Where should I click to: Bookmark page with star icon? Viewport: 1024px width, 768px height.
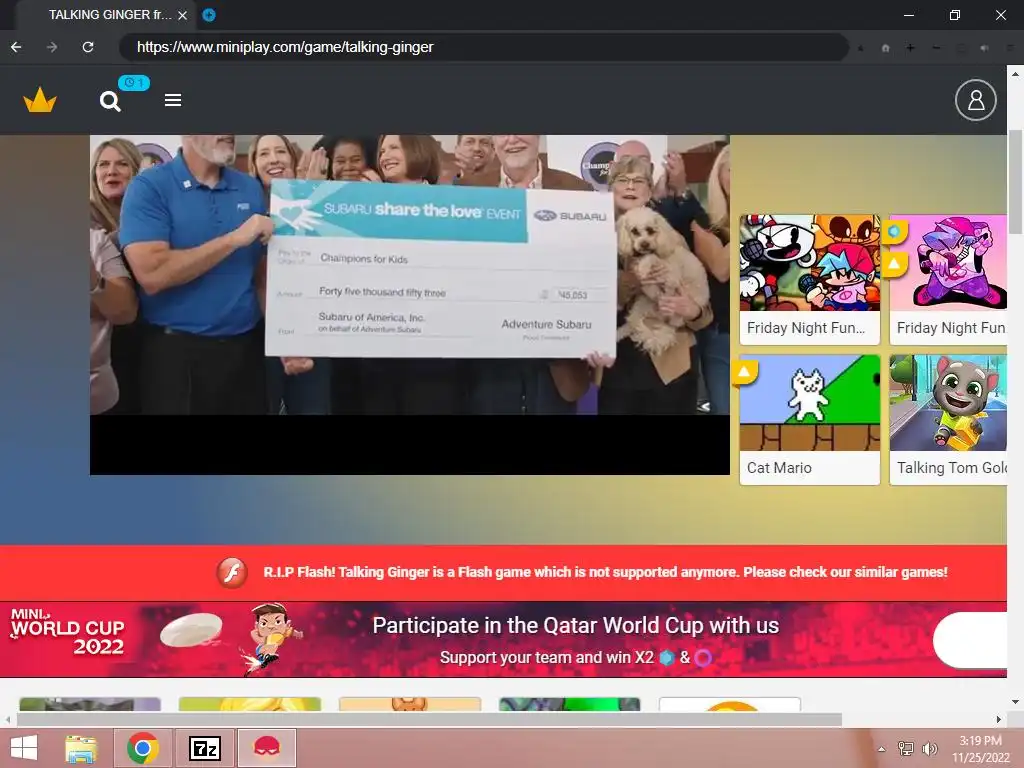tap(861, 48)
